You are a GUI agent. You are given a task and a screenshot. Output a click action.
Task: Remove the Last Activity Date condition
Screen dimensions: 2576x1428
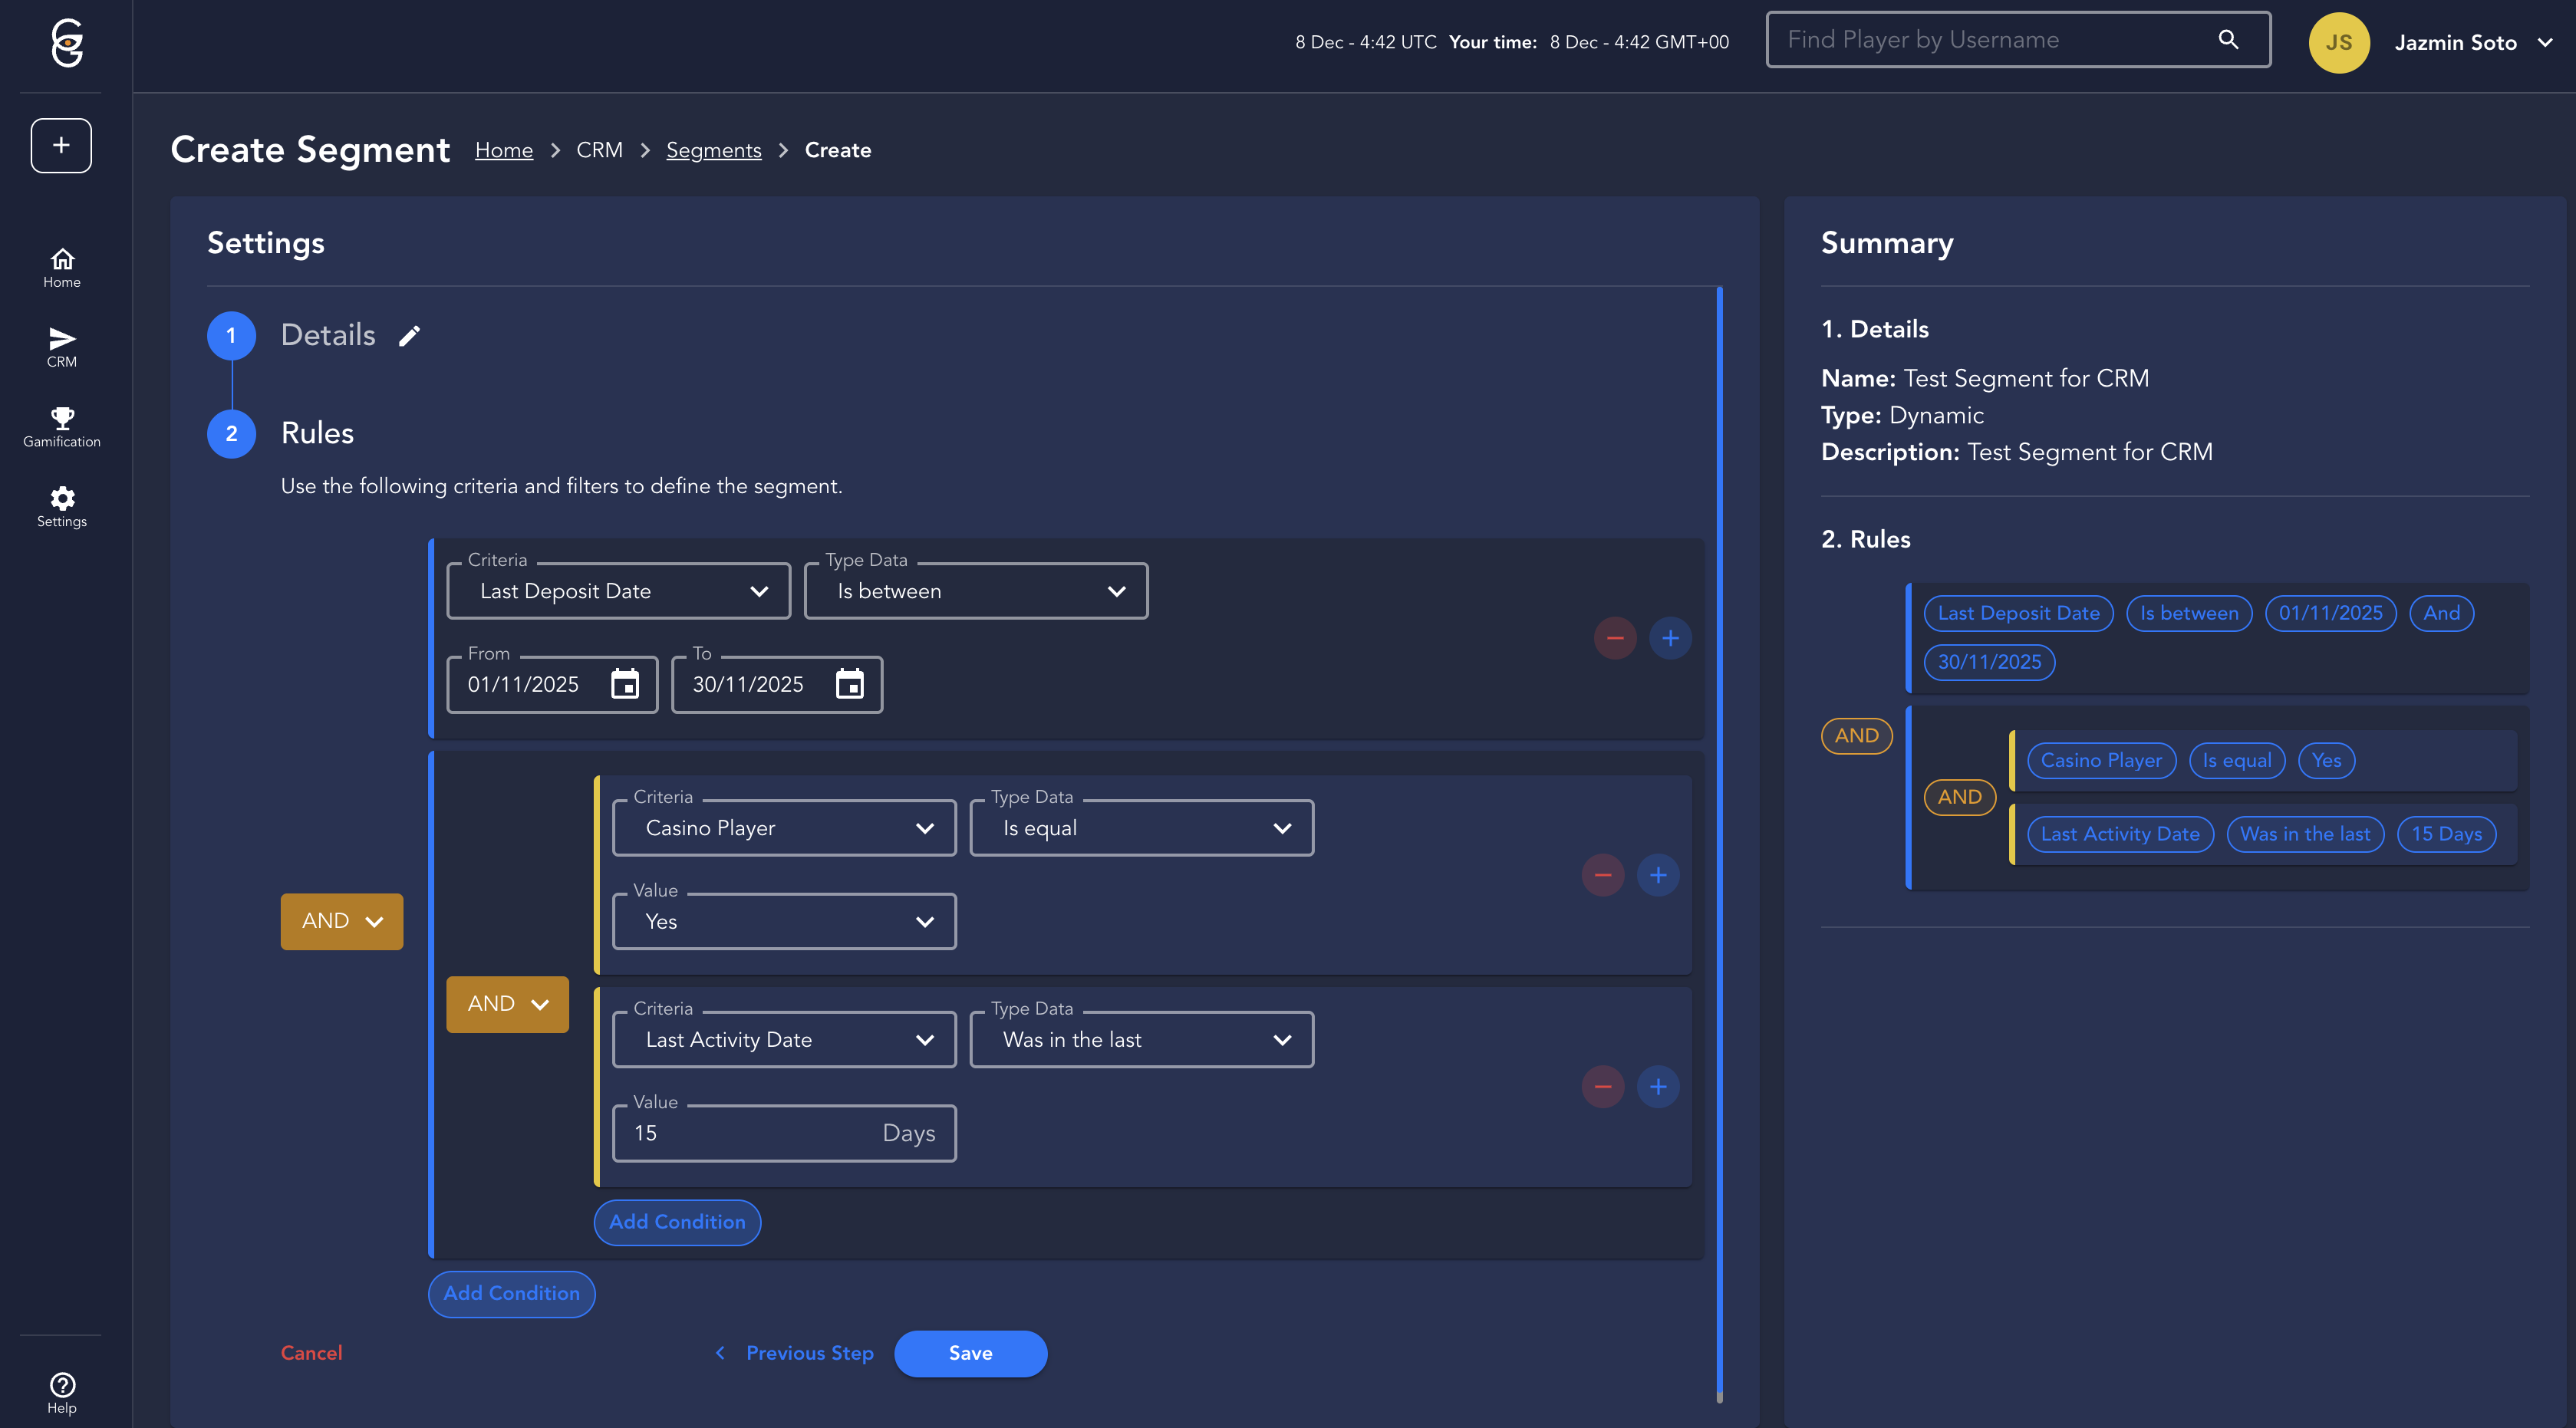(x=1602, y=1086)
